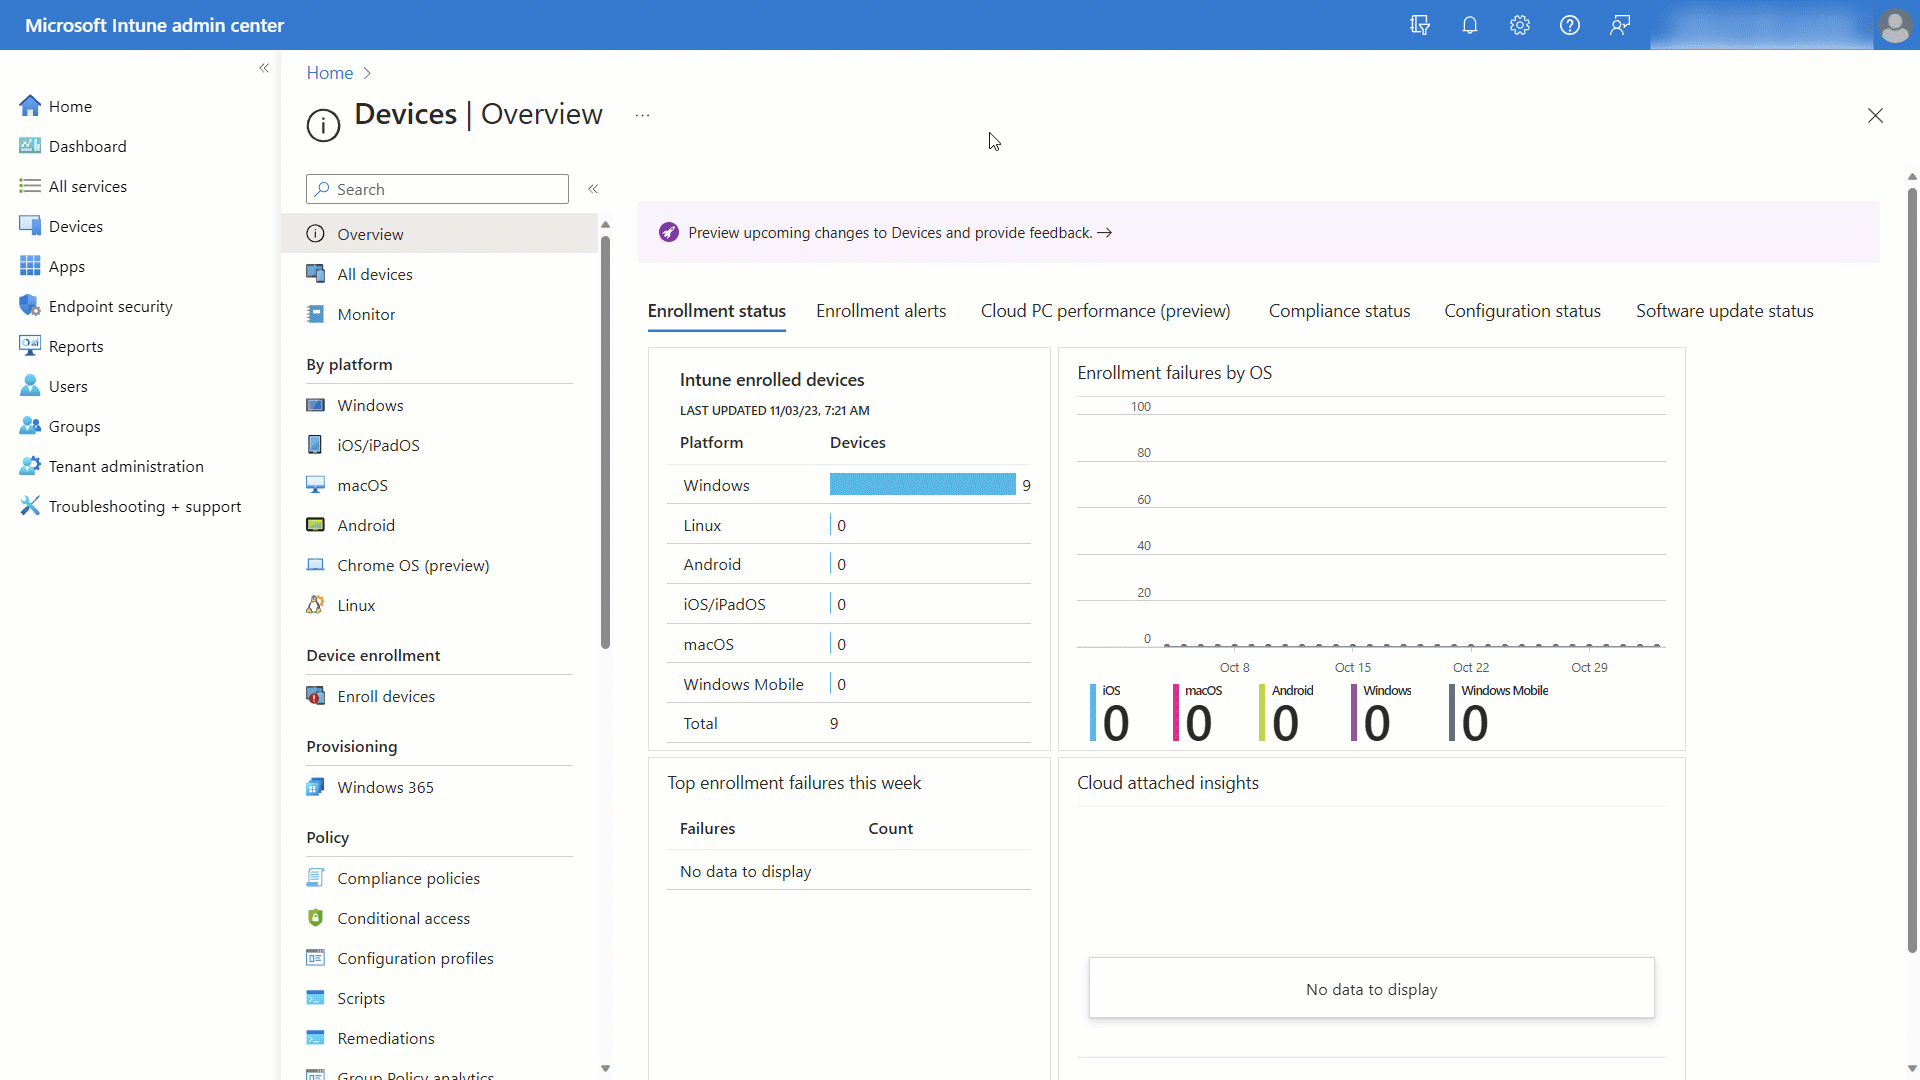Collapse the Devices menu panel
Screen dimensions: 1920x1080
(593, 189)
